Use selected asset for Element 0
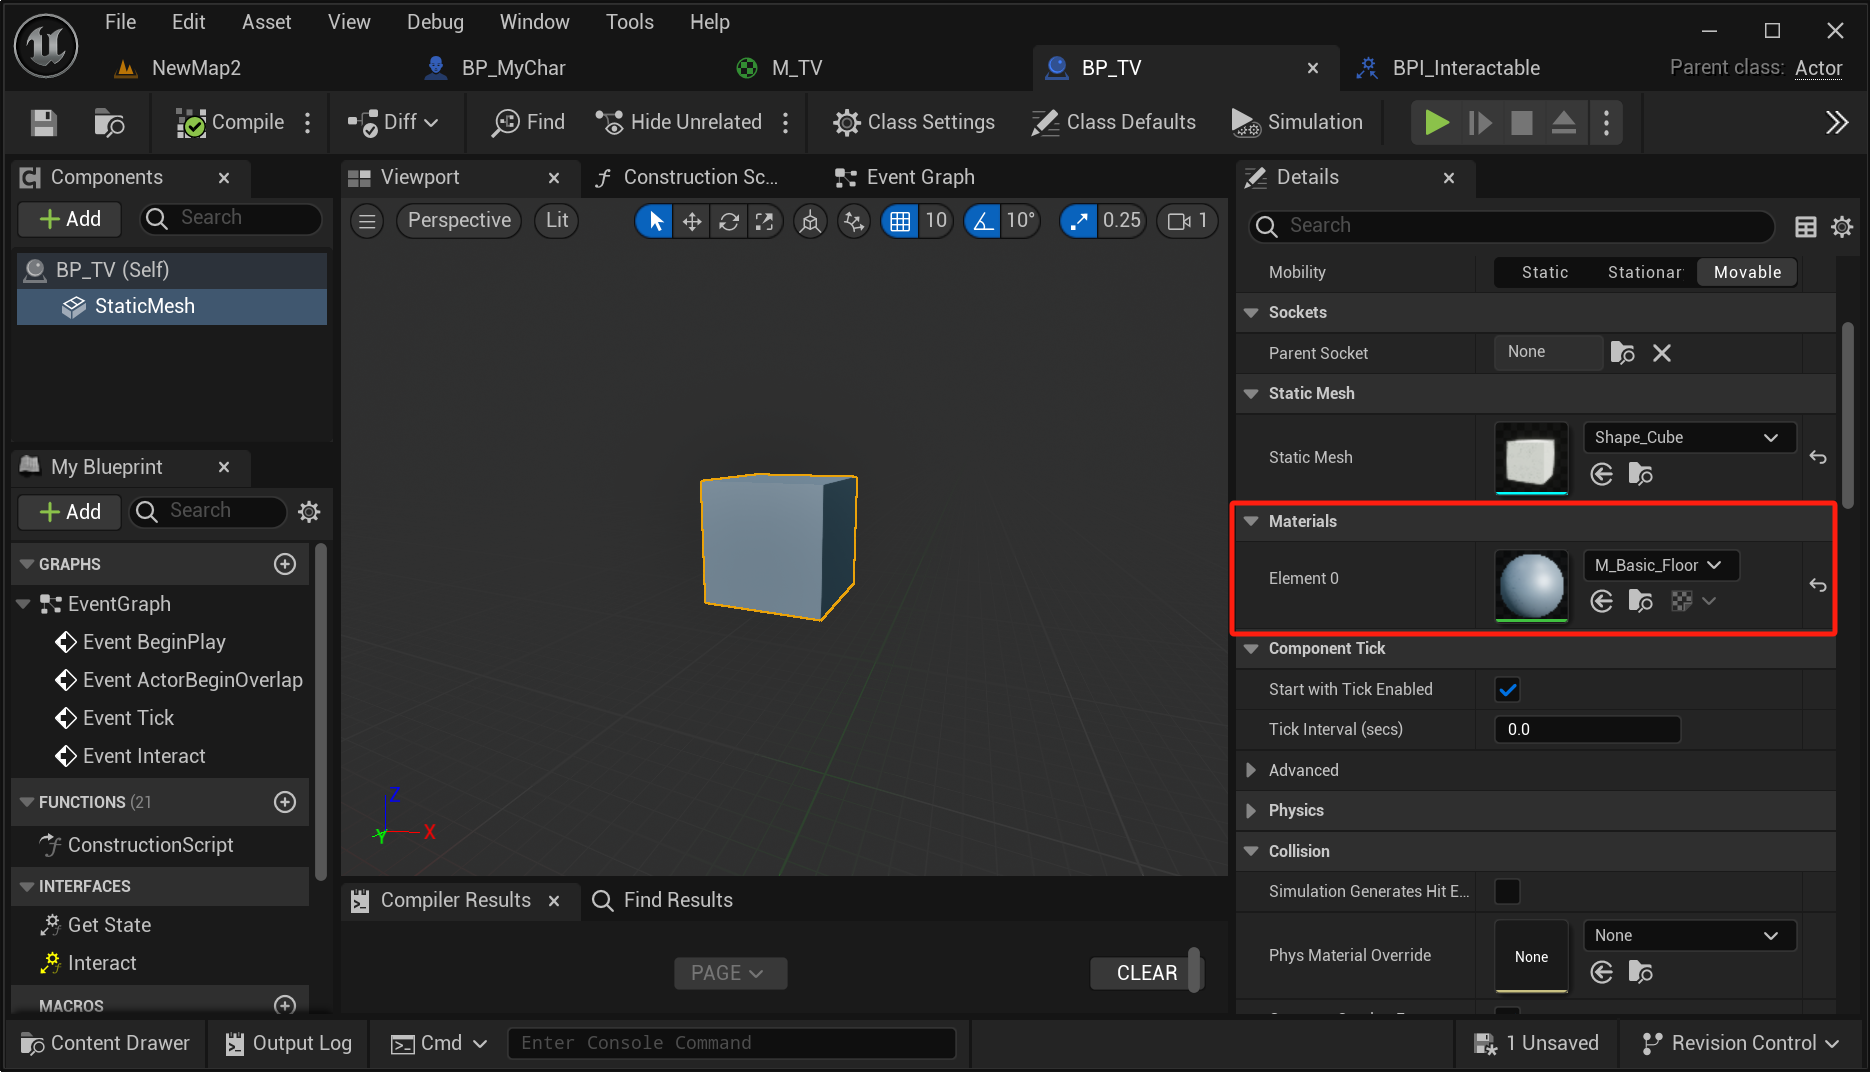1870x1072 pixels. (1601, 601)
